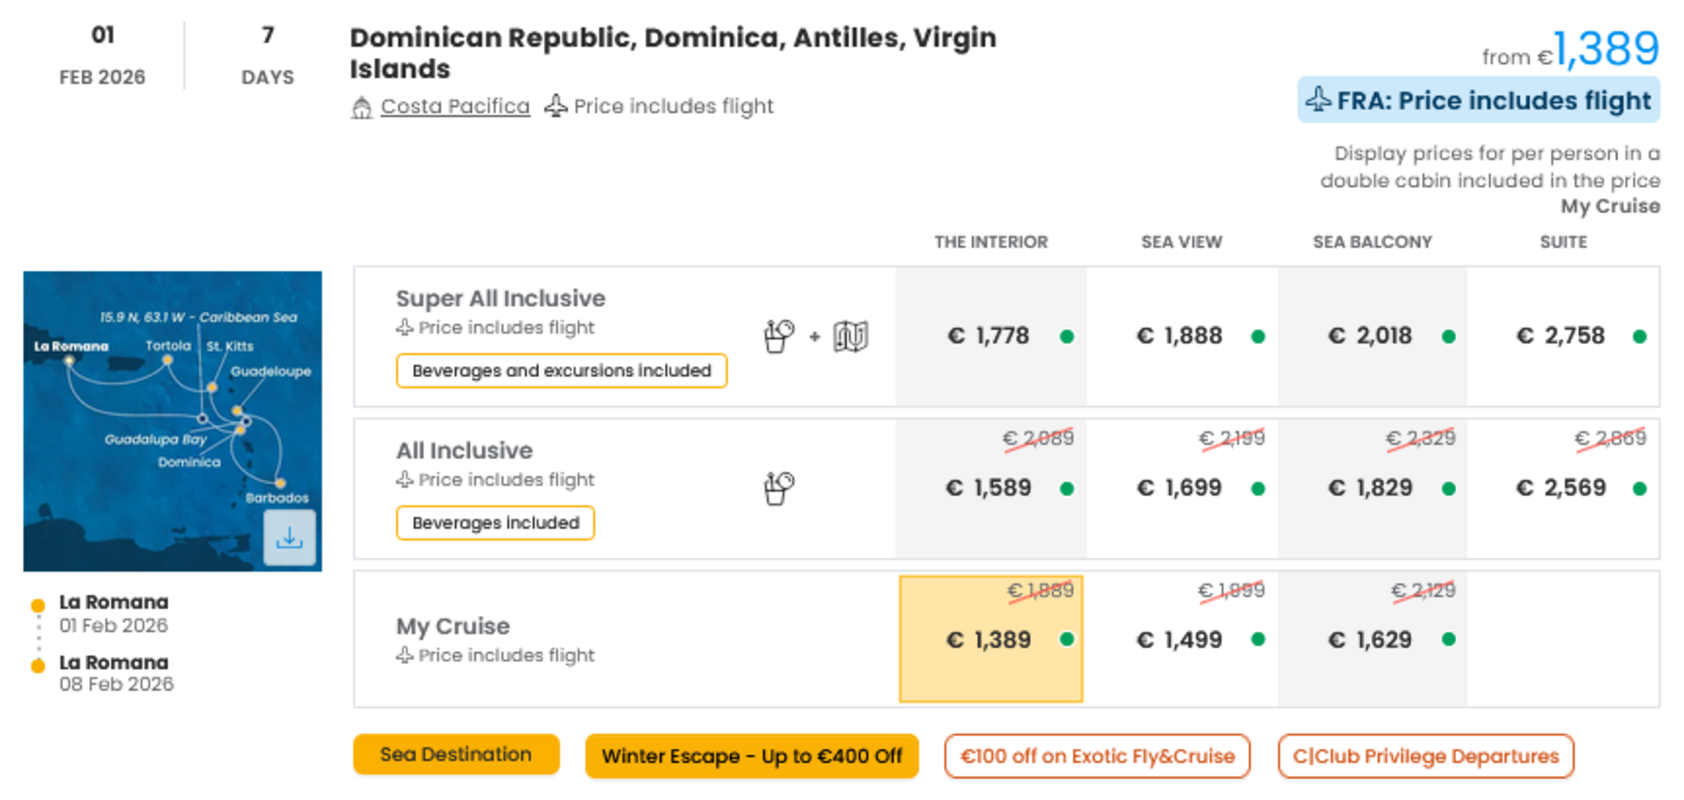Click the beverages icon in Super All Inclusive row

779,336
